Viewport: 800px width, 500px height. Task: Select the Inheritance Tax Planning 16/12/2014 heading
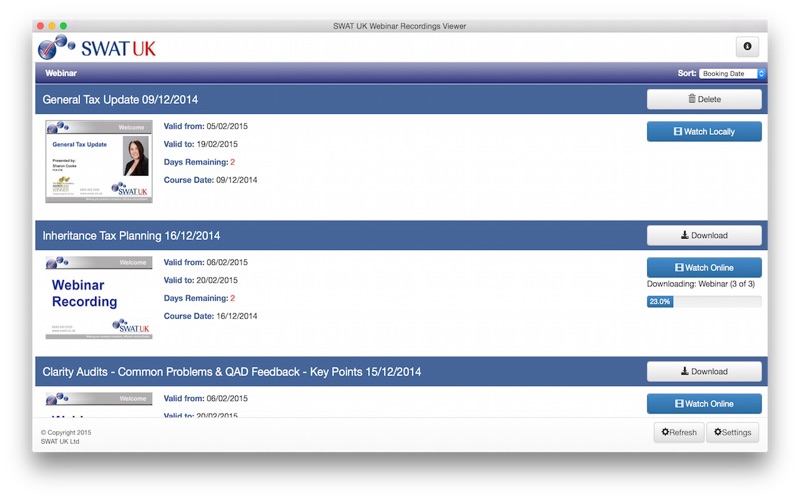click(131, 236)
